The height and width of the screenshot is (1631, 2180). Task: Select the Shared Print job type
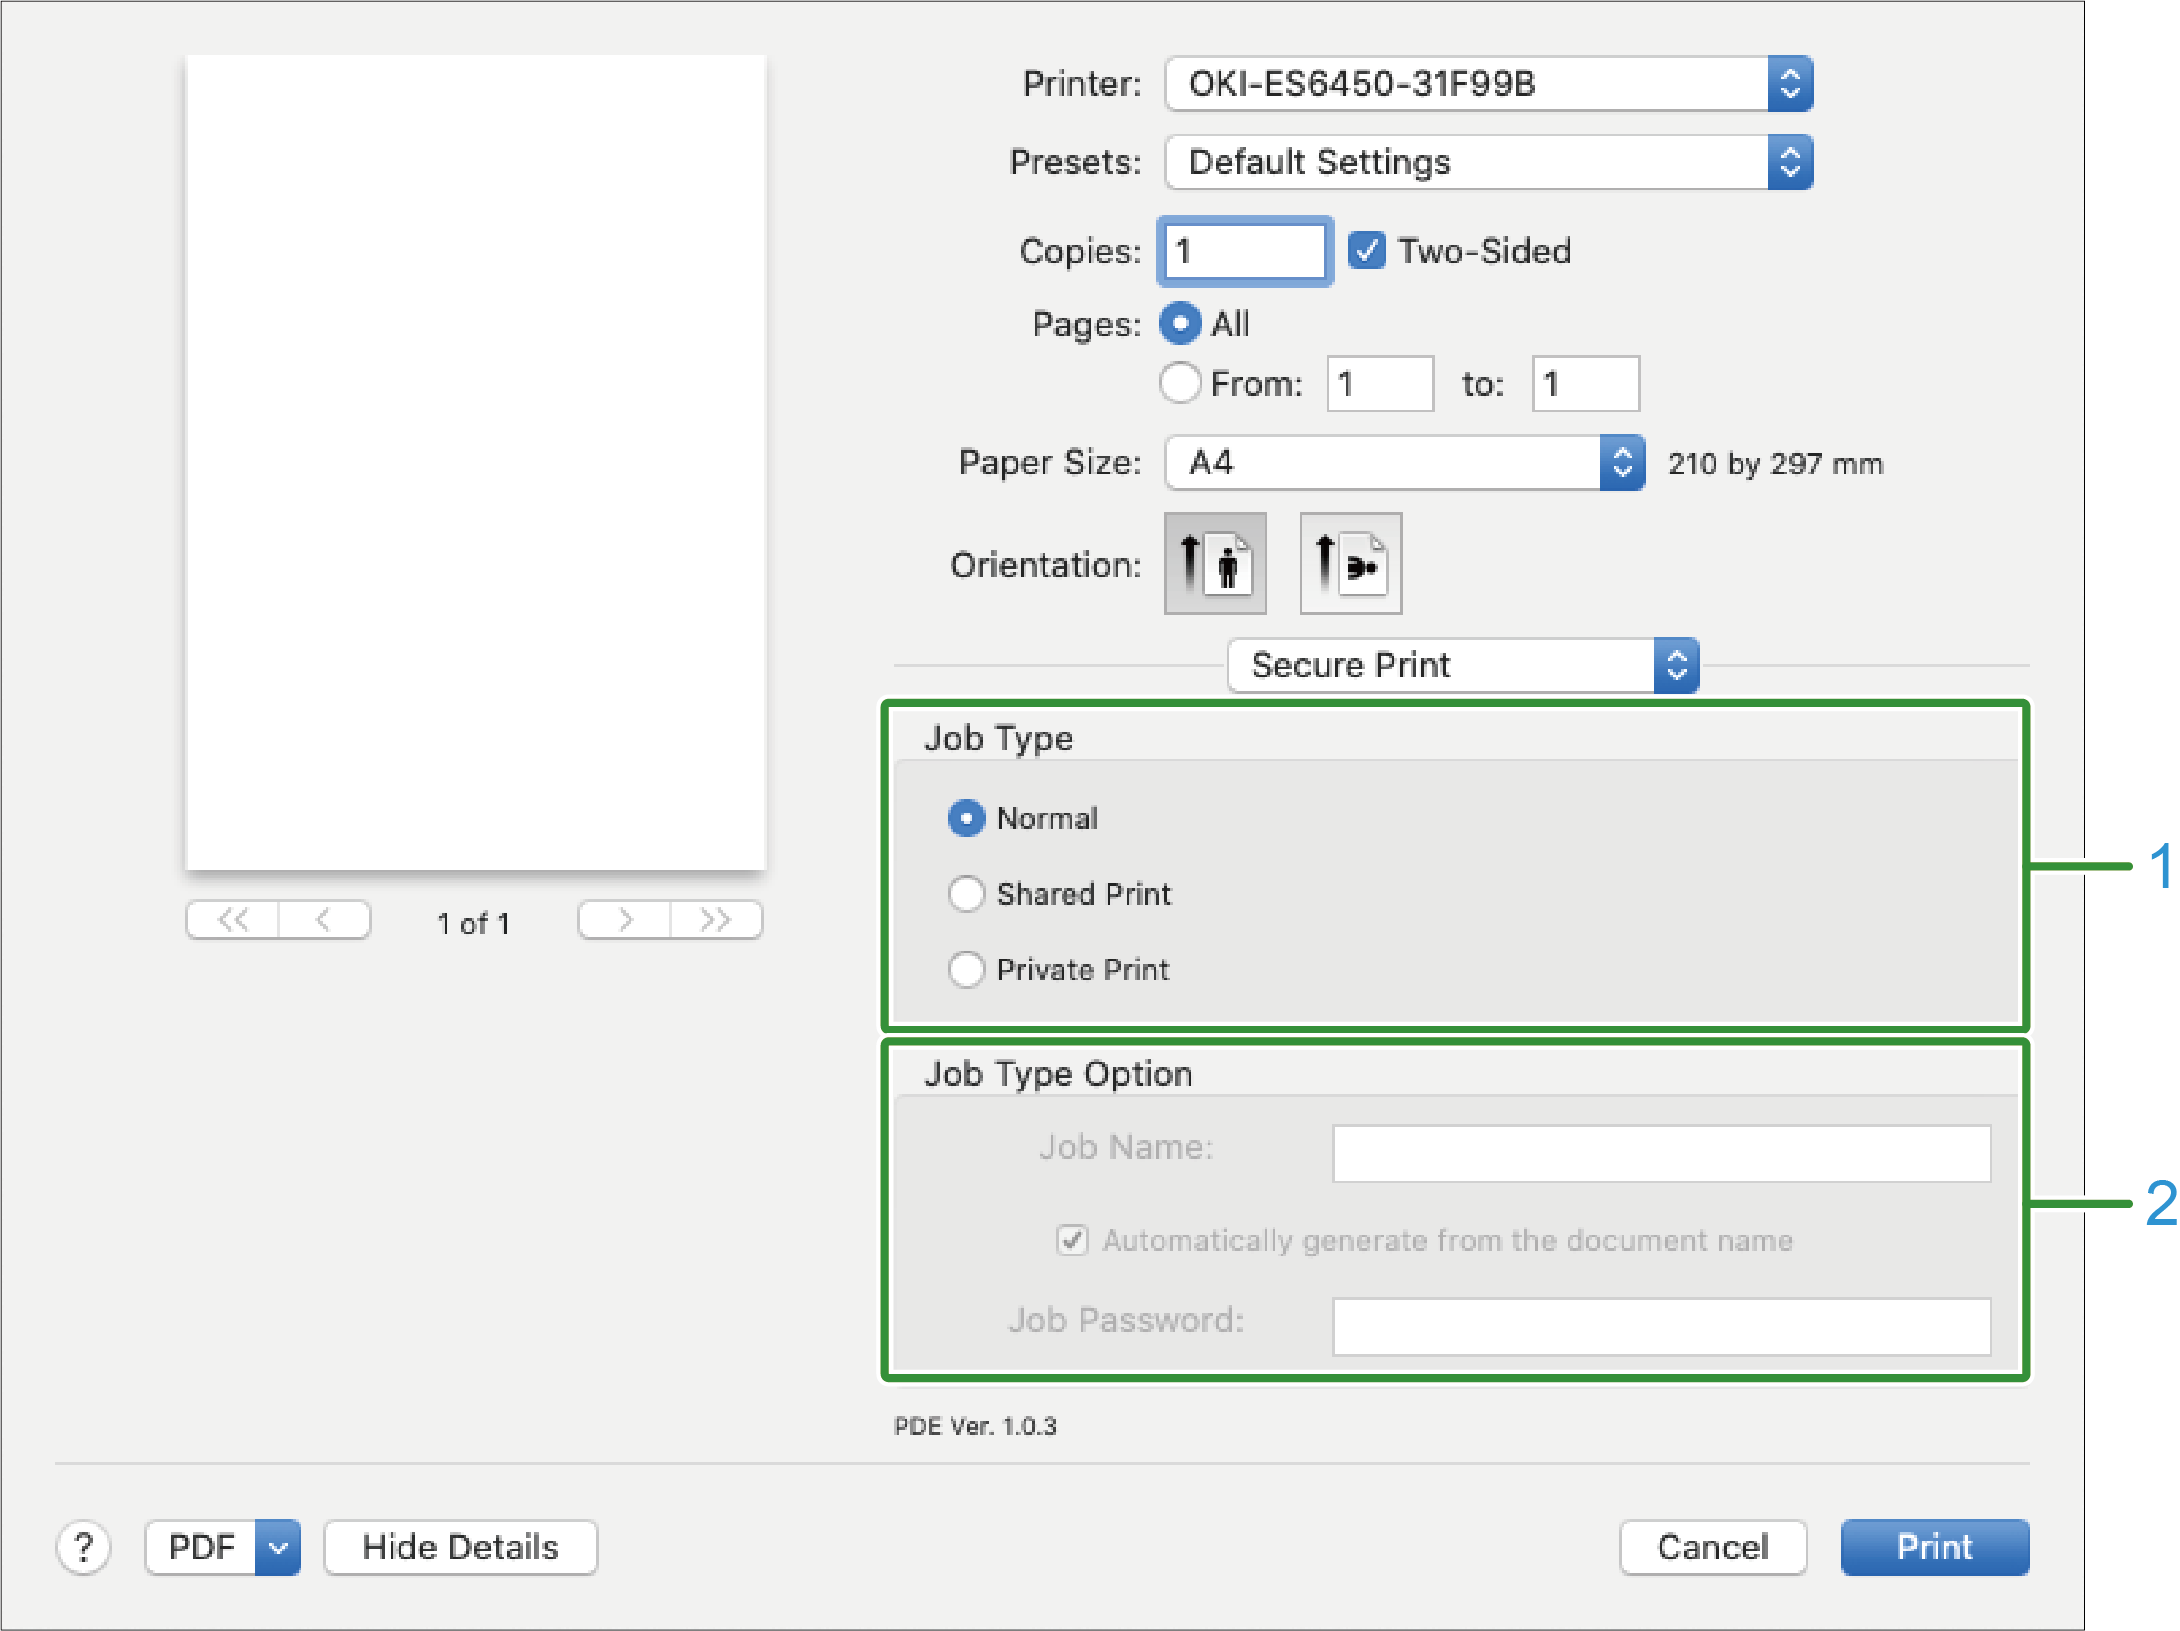click(x=967, y=893)
